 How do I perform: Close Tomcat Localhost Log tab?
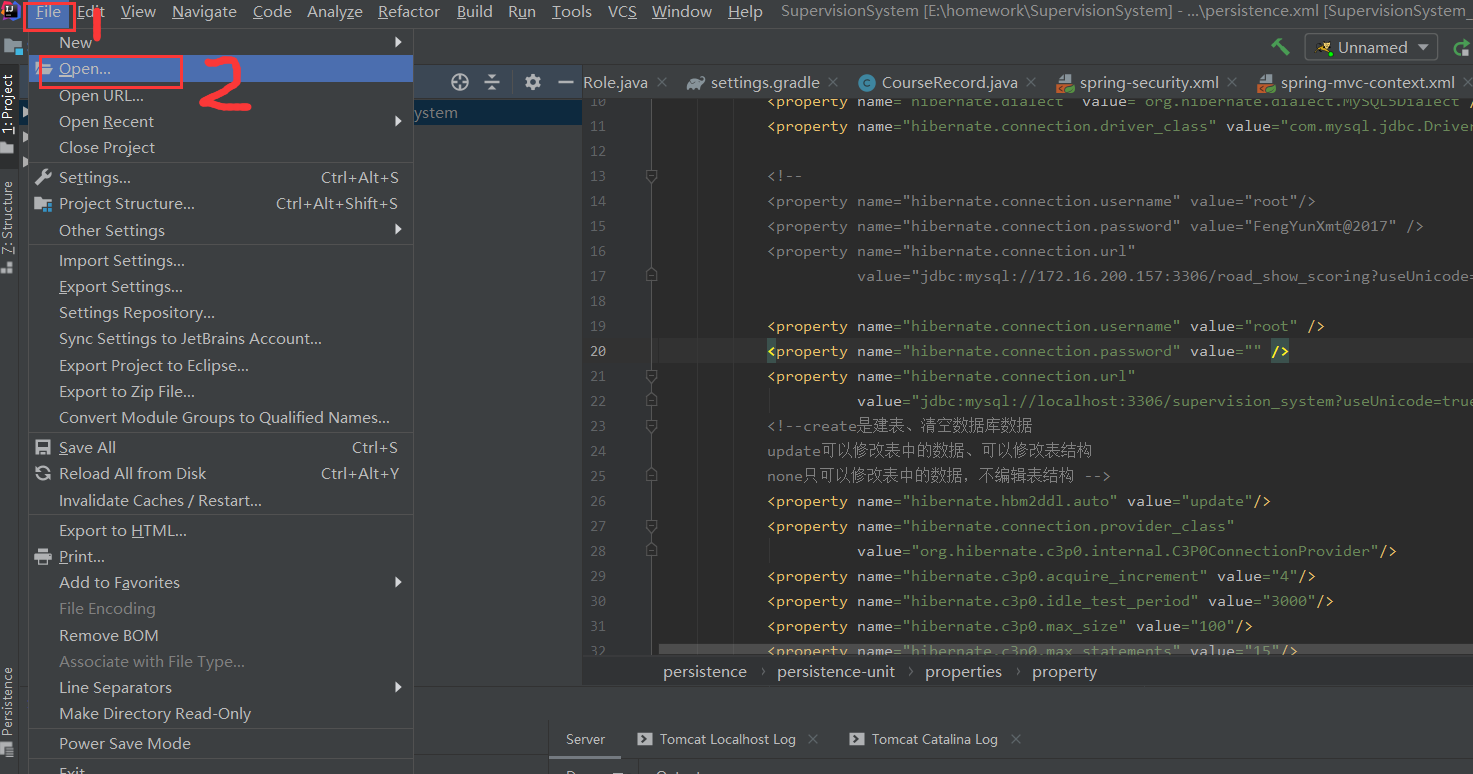(x=813, y=739)
